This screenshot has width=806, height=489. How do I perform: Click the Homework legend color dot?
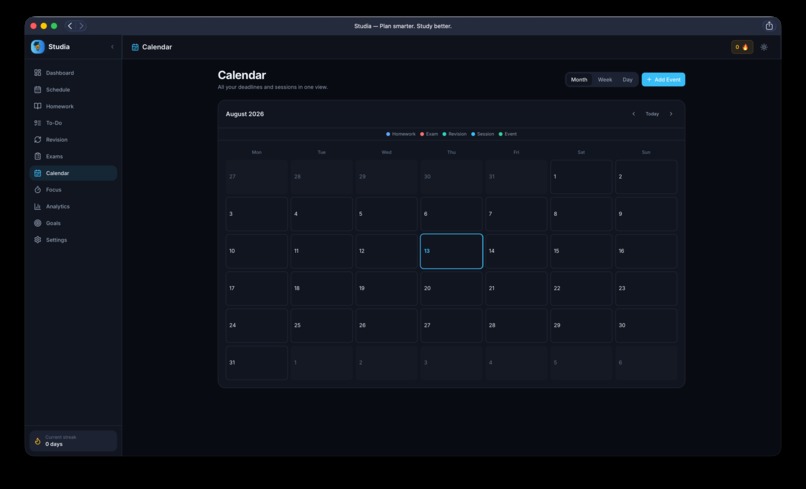pyautogui.click(x=388, y=134)
